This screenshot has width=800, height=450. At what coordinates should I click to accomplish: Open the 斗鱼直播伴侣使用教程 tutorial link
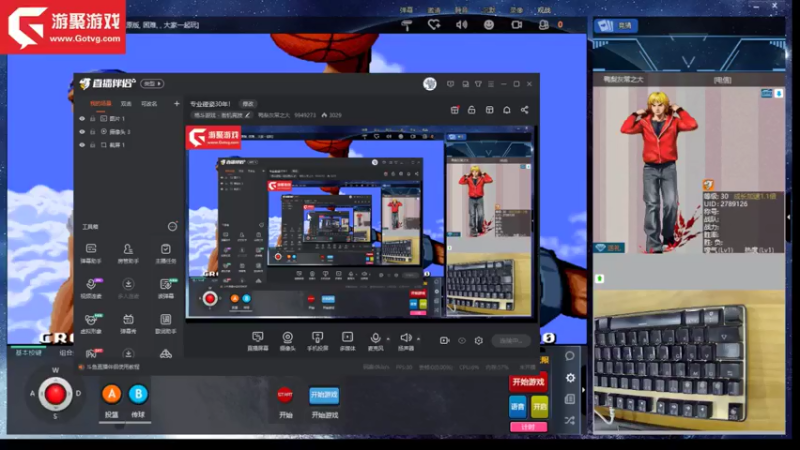pos(112,367)
